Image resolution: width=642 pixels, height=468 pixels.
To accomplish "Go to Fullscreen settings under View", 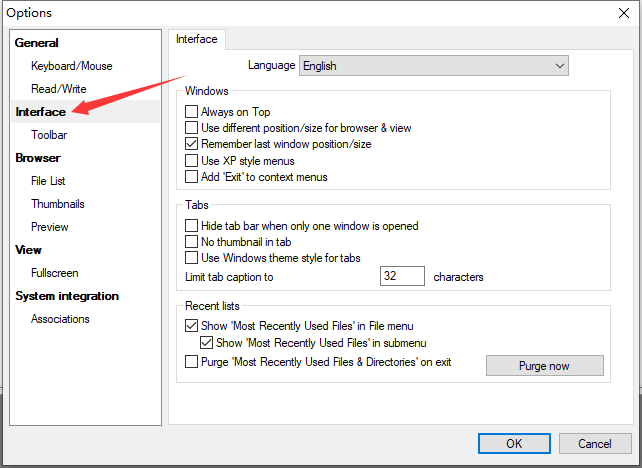I will tap(54, 273).
